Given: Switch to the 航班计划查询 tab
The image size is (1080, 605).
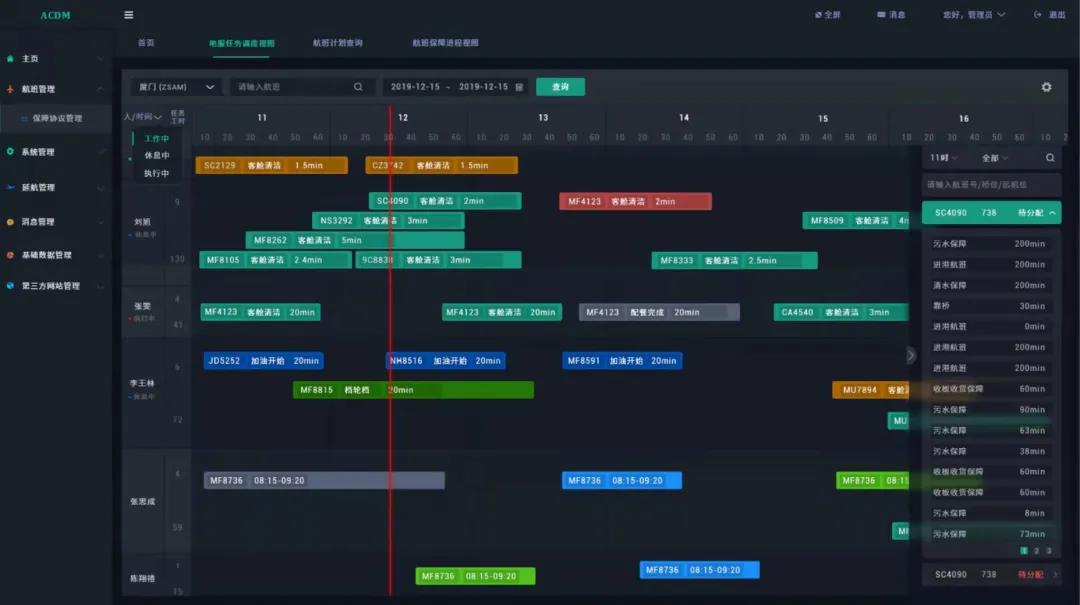Looking at the screenshot, I should click(337, 43).
